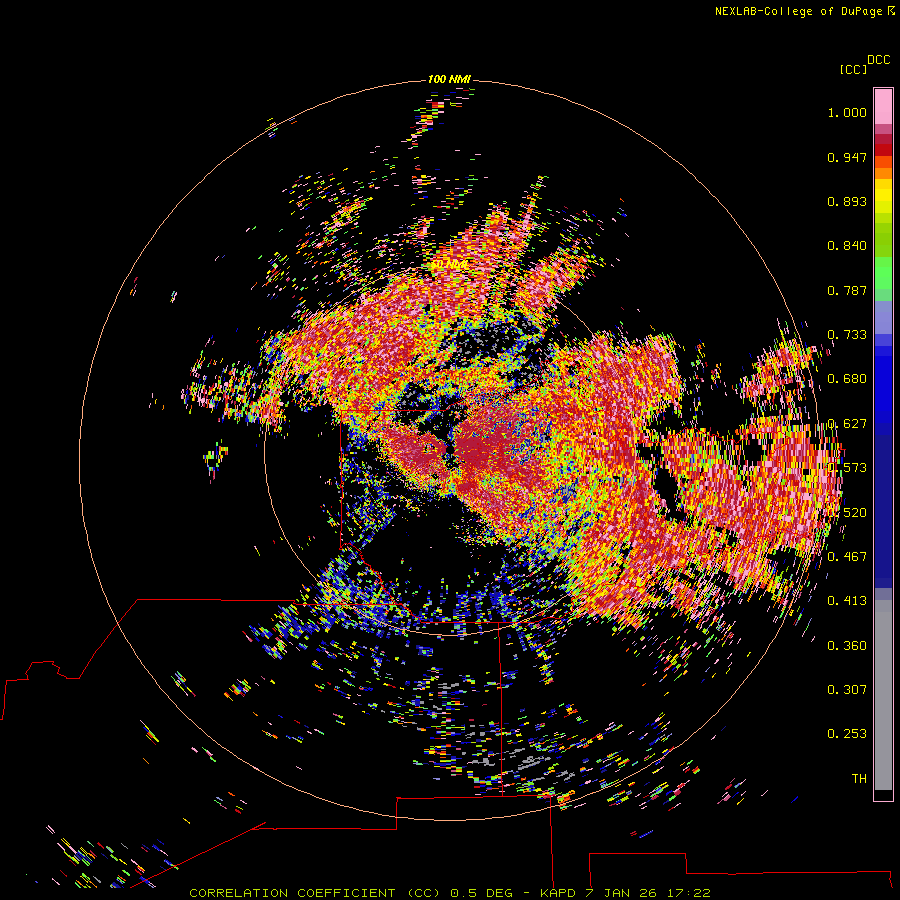900x900 pixels.
Task: Click the 'DCC' legend title
Action: [878, 60]
